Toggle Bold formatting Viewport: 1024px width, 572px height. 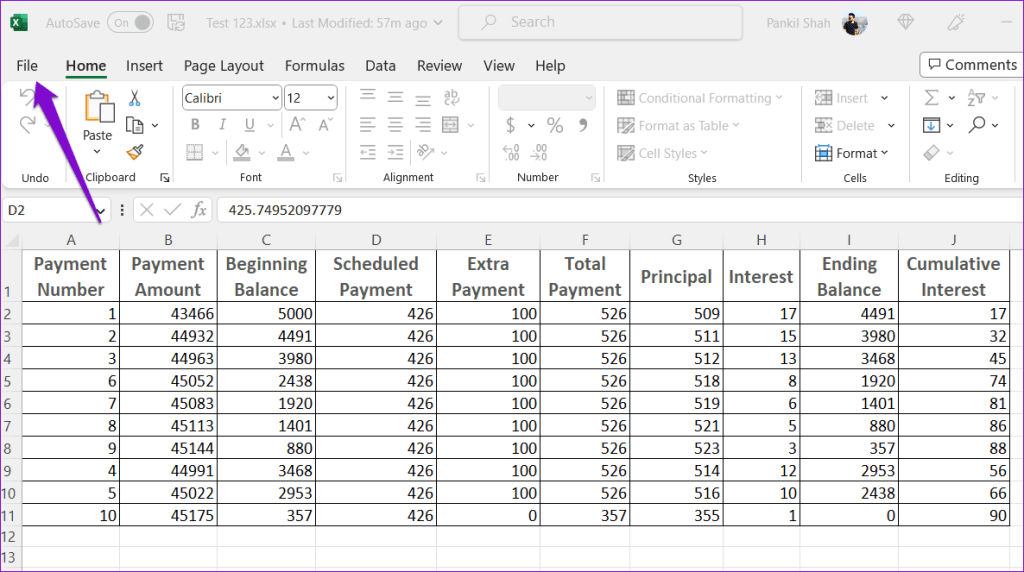click(195, 125)
